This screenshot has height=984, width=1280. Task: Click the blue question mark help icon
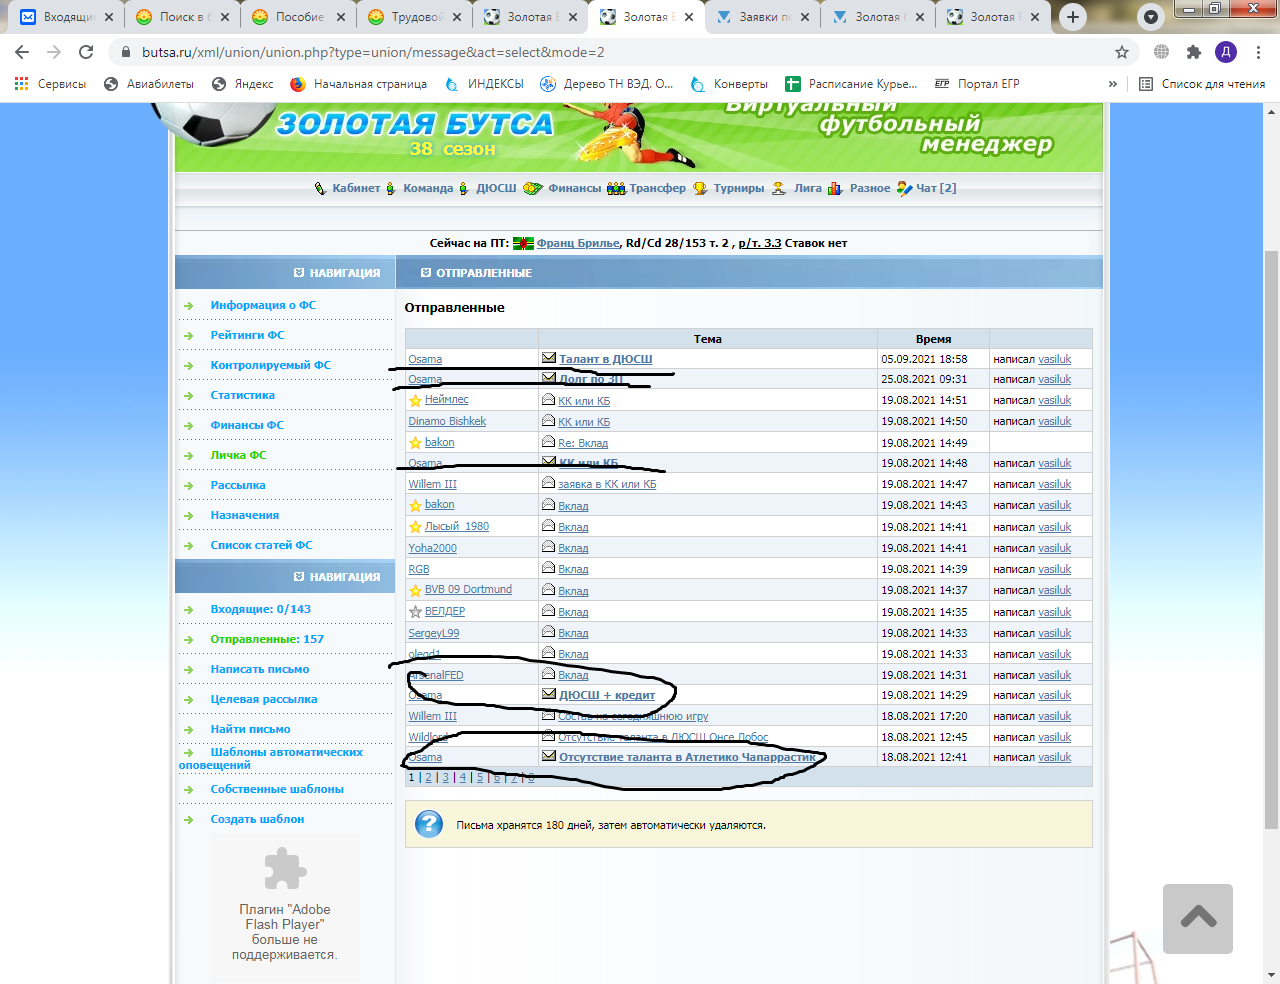pos(429,824)
